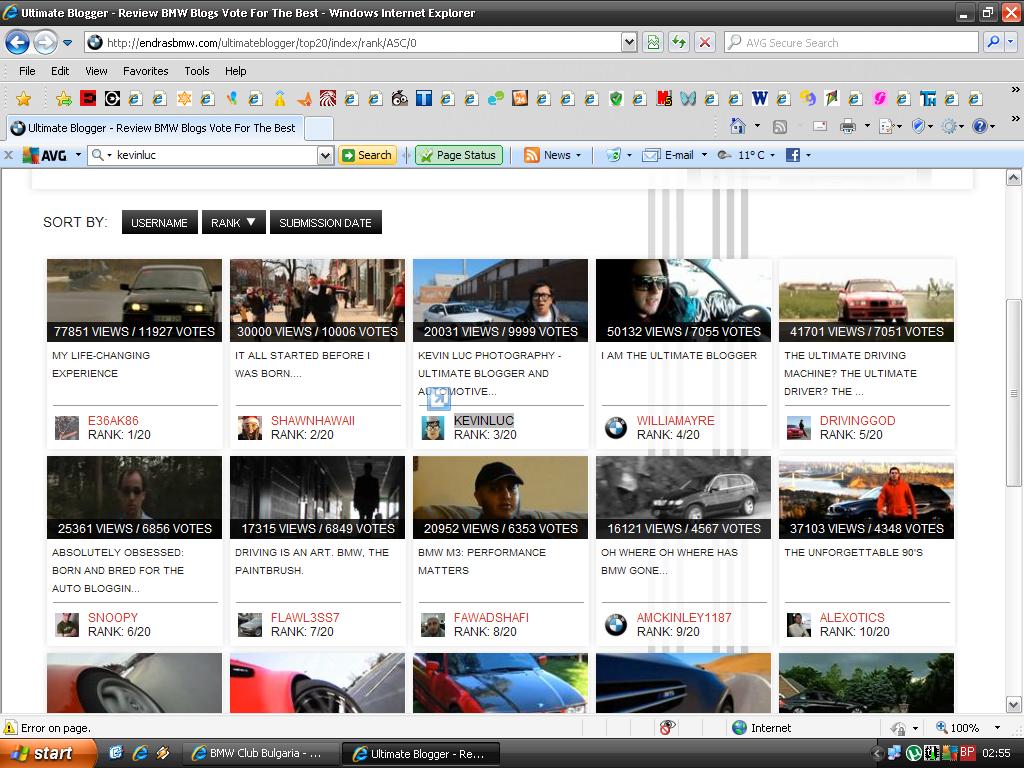Open the Tools menu in the menu bar
The height and width of the screenshot is (768, 1024).
pyautogui.click(x=197, y=71)
